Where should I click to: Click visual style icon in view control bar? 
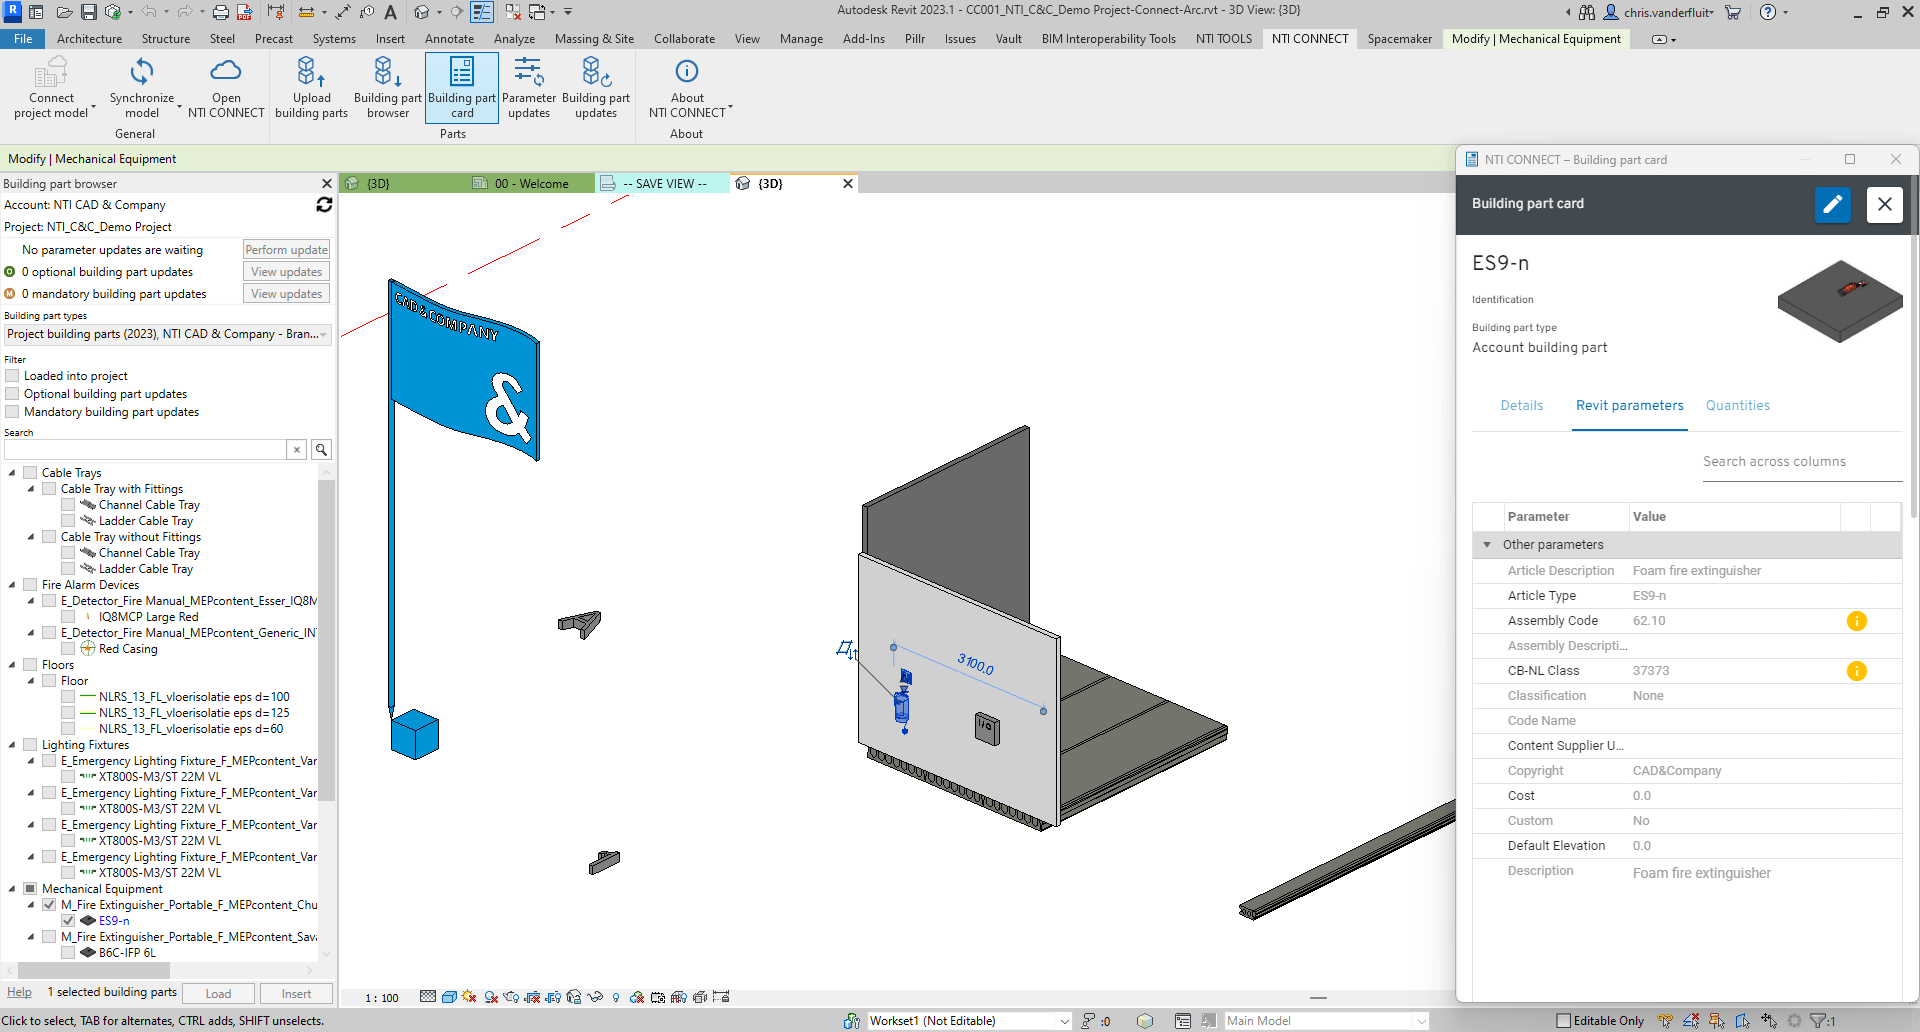pyautogui.click(x=449, y=997)
